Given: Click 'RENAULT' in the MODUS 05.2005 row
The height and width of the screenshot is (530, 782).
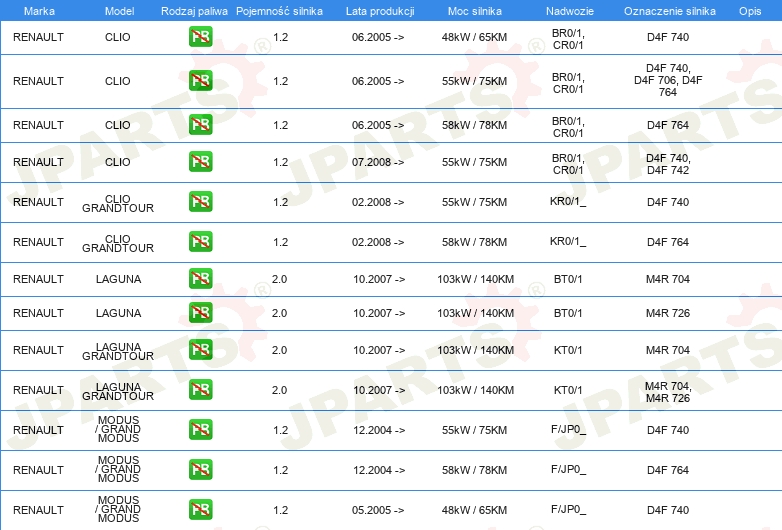Looking at the screenshot, I should (x=38, y=510).
